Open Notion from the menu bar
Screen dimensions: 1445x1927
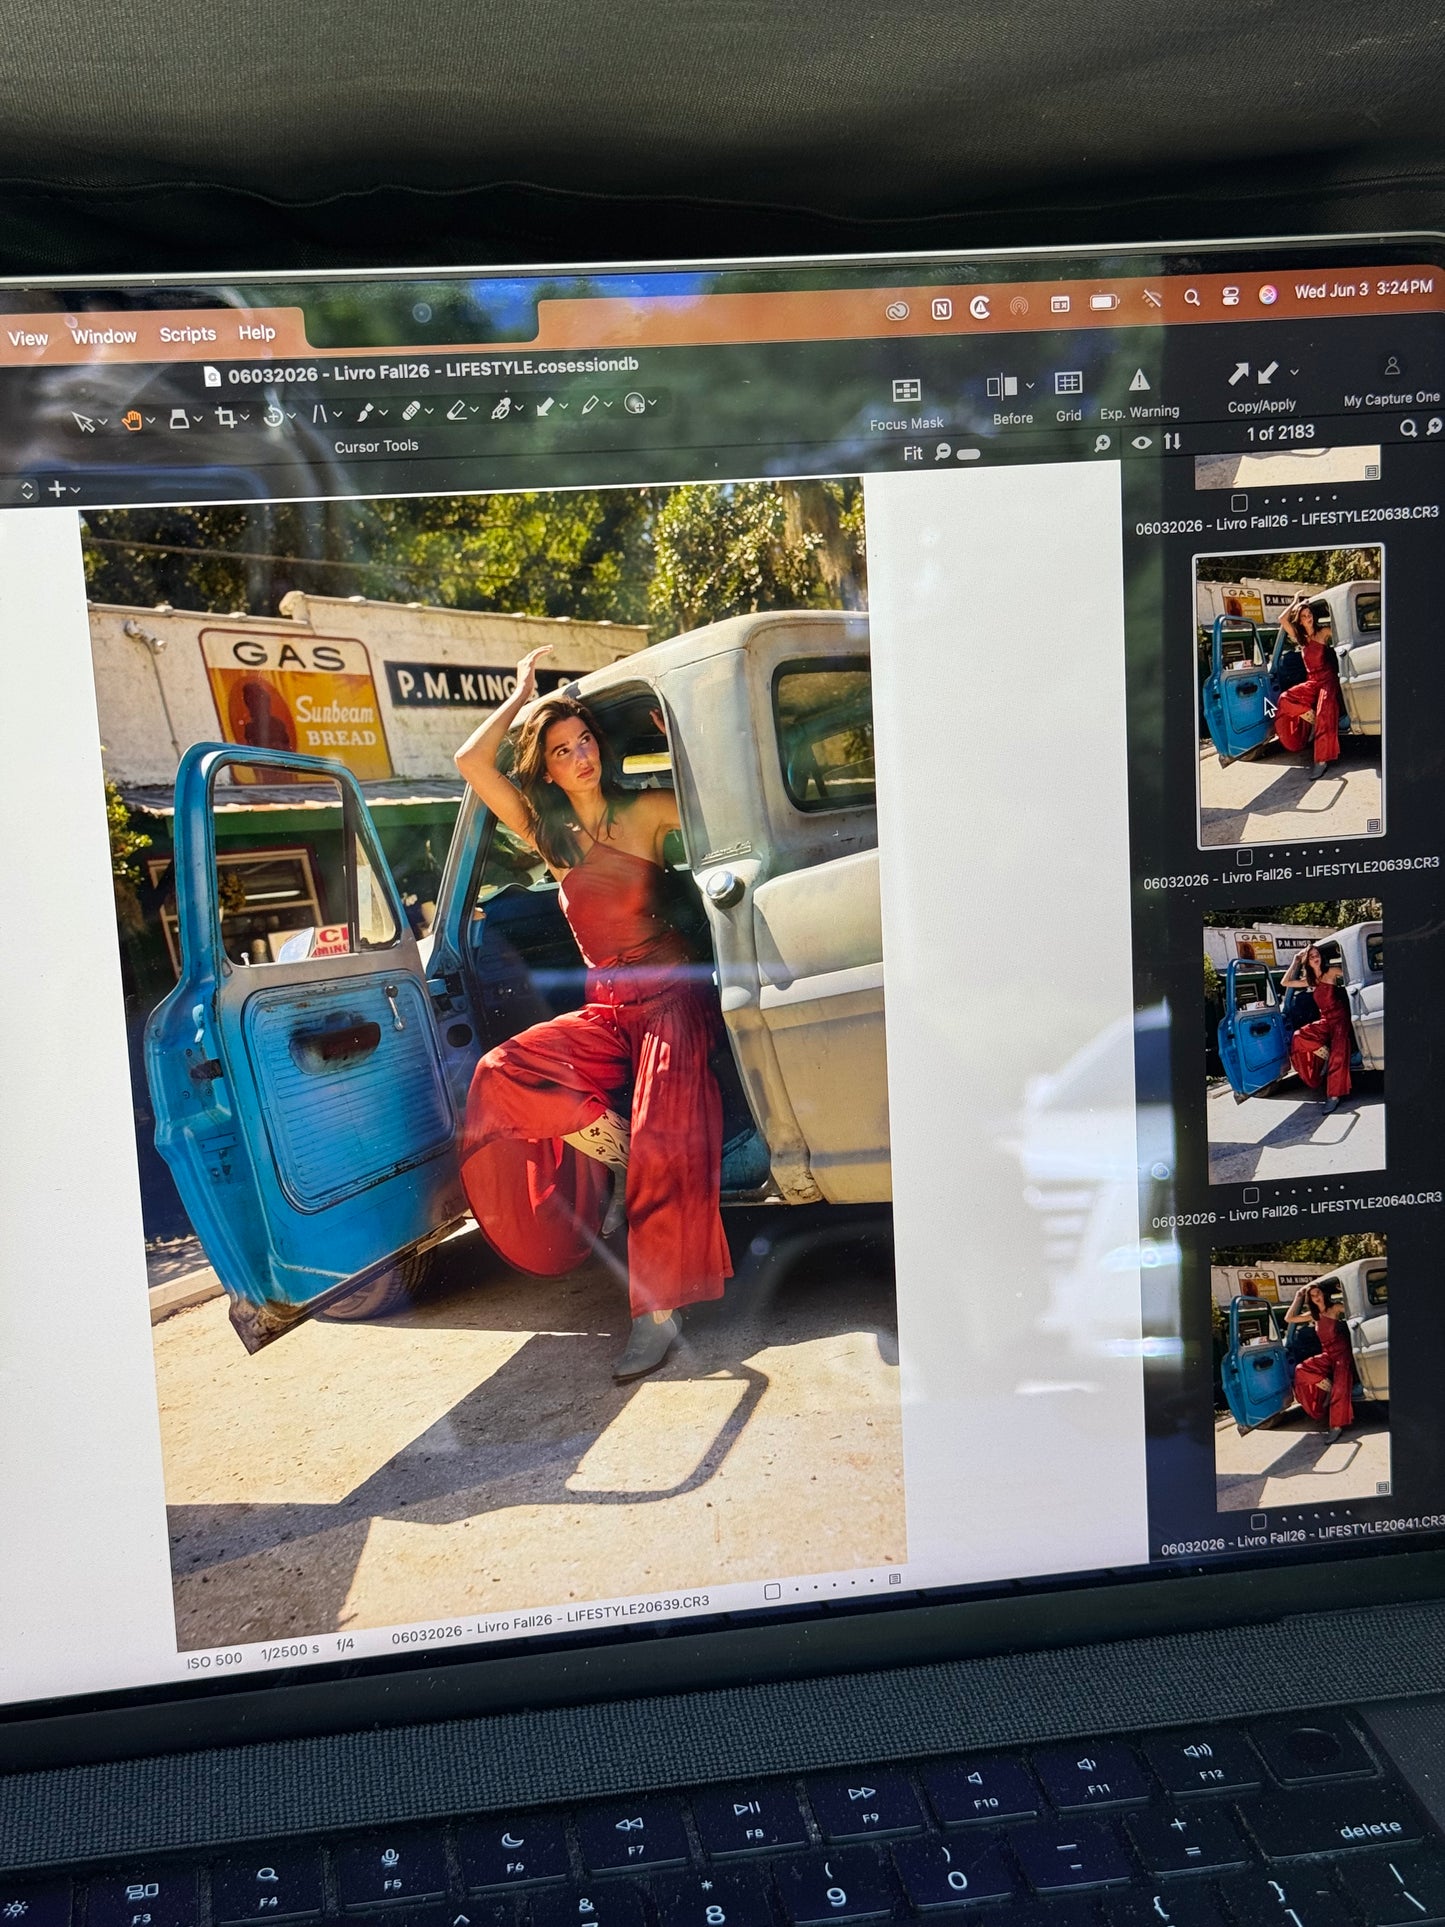point(941,309)
